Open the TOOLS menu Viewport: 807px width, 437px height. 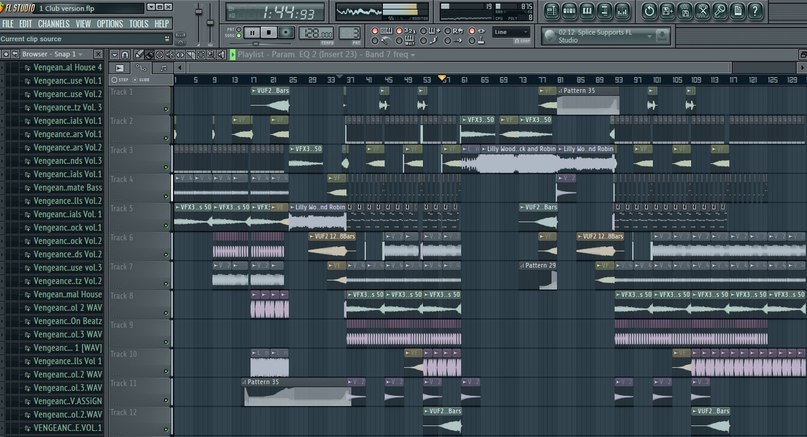pos(138,24)
